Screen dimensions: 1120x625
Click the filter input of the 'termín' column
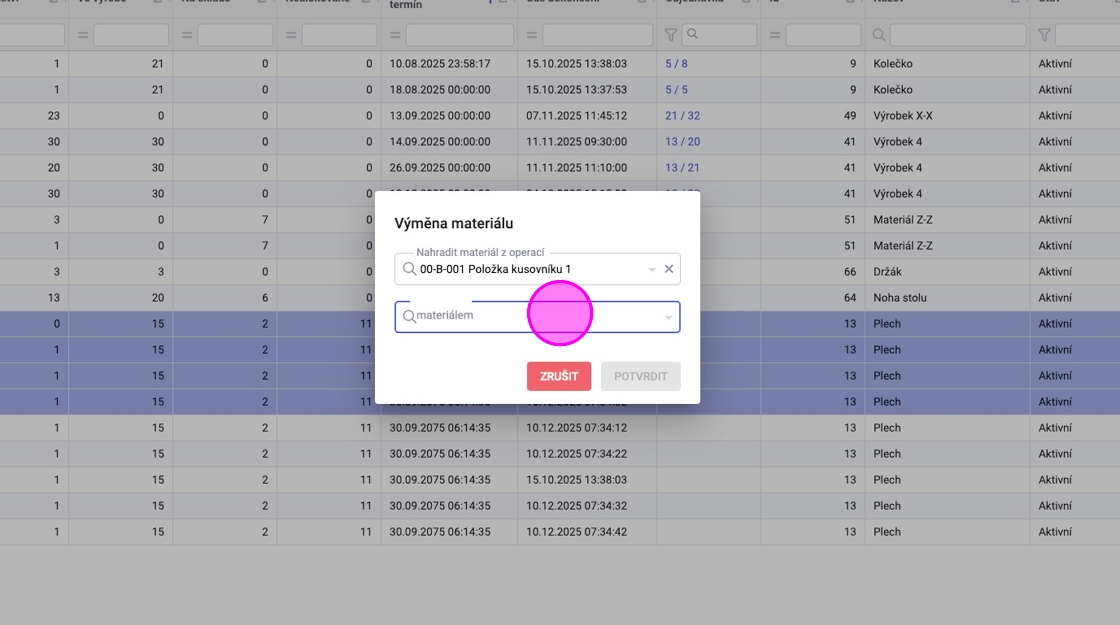[459, 34]
